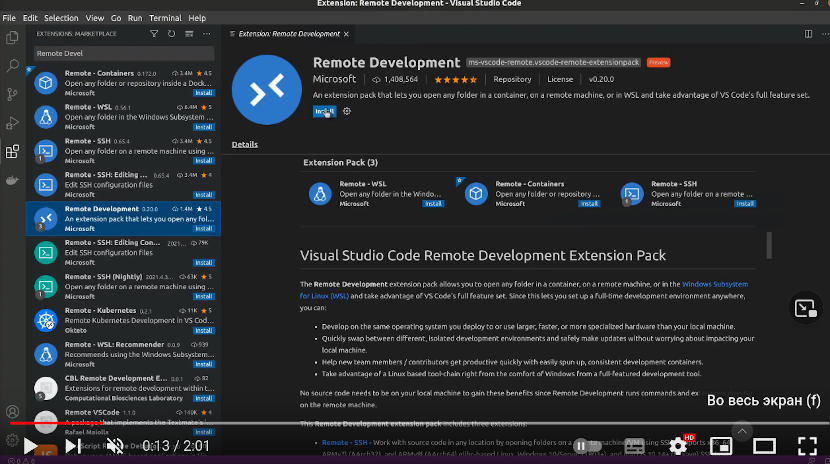Open the Accounts icon in activity bar

pyautogui.click(x=12, y=412)
